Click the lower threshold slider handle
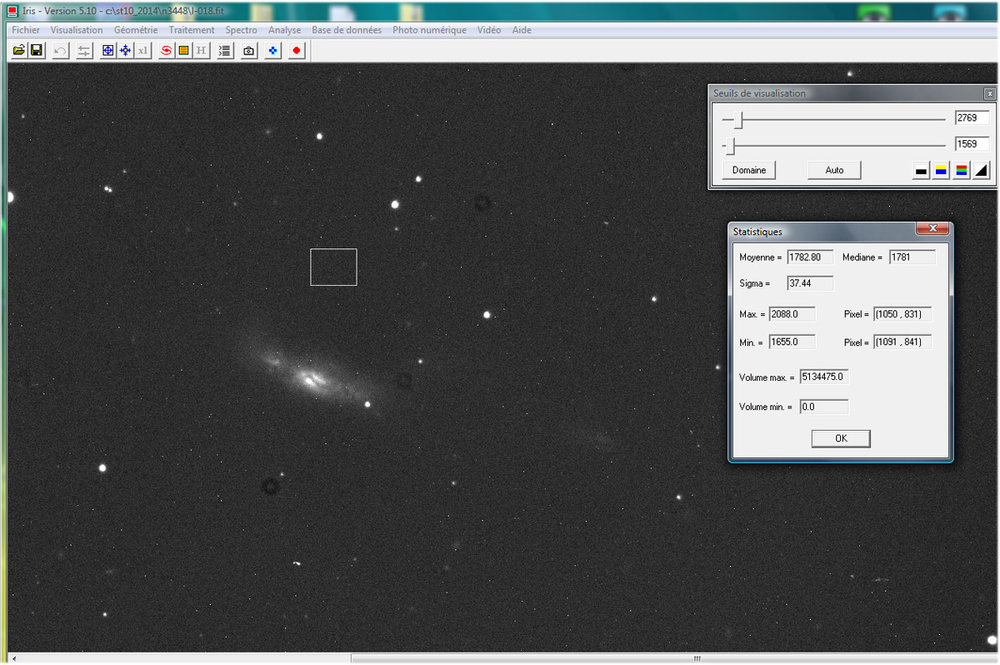 pos(732,146)
